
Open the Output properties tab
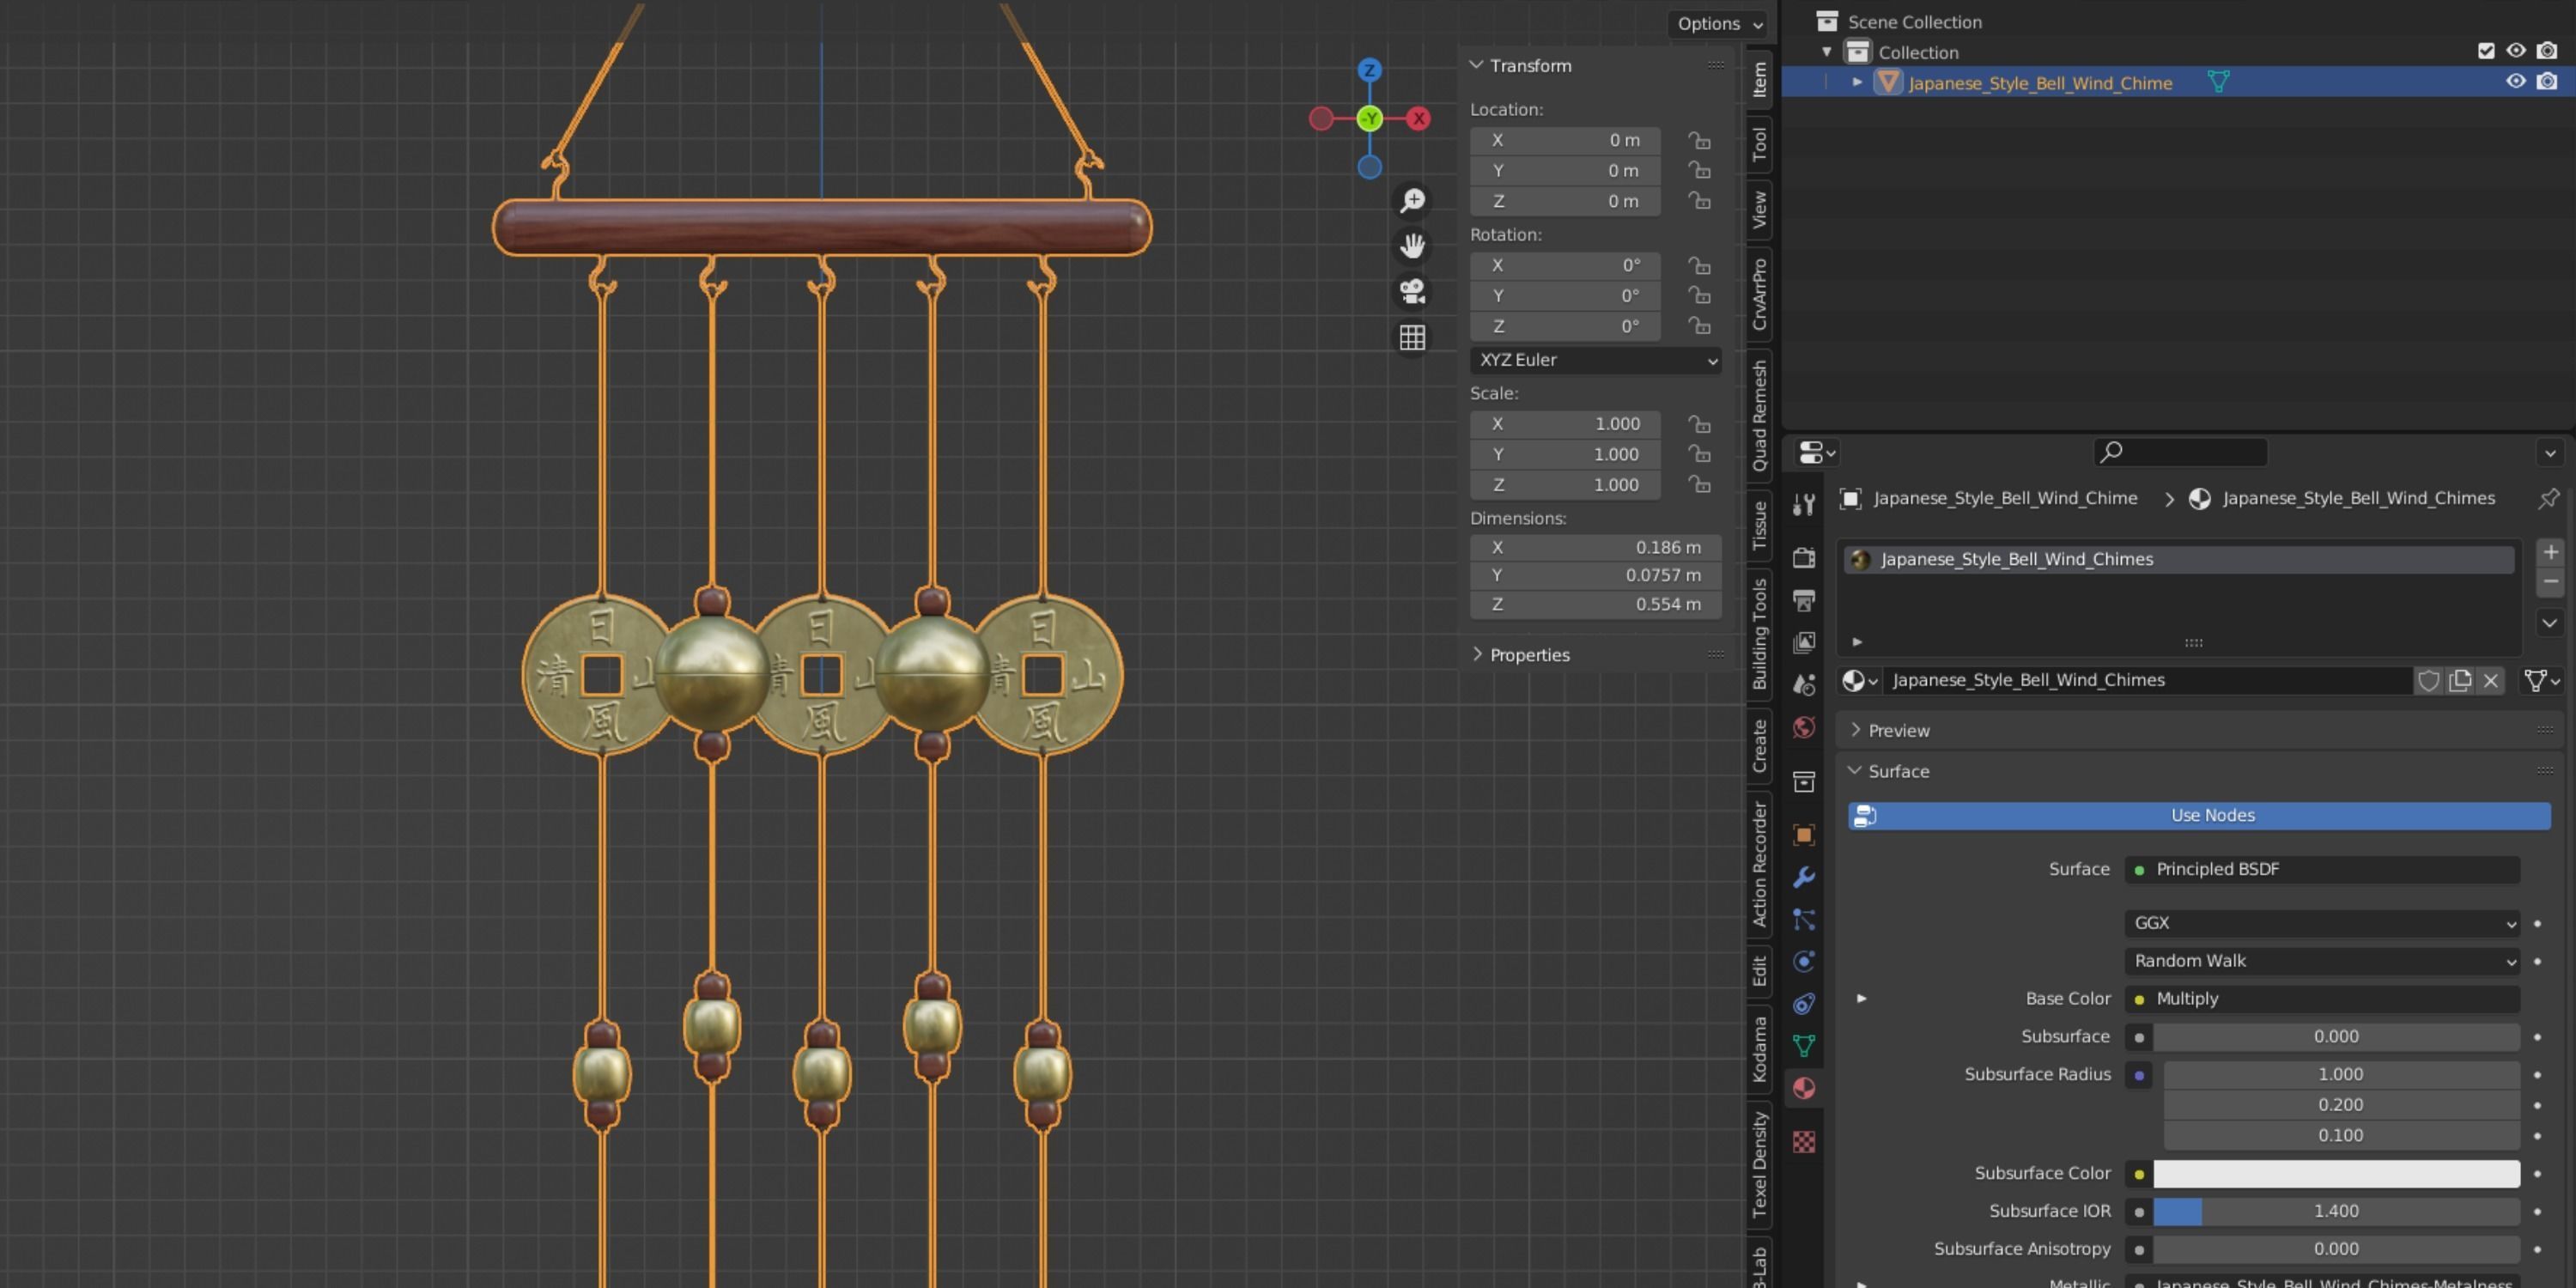(x=1804, y=600)
